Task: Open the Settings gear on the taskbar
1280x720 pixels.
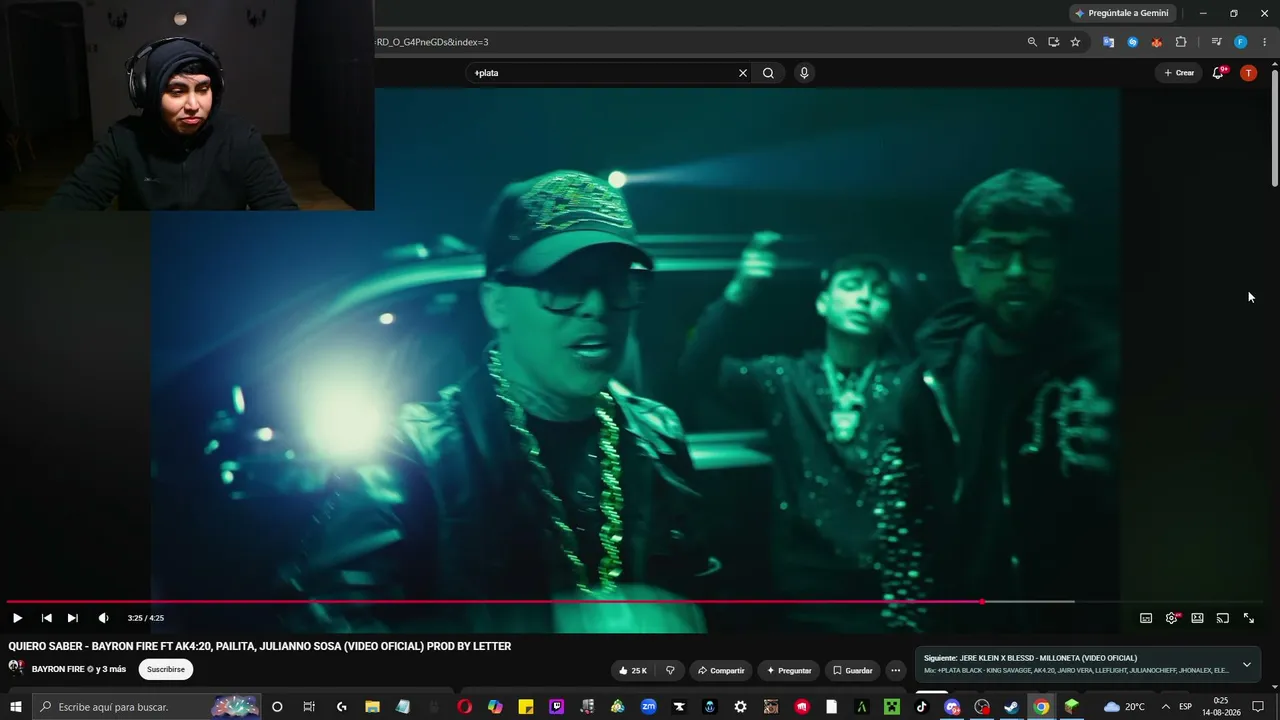Action: click(x=740, y=707)
